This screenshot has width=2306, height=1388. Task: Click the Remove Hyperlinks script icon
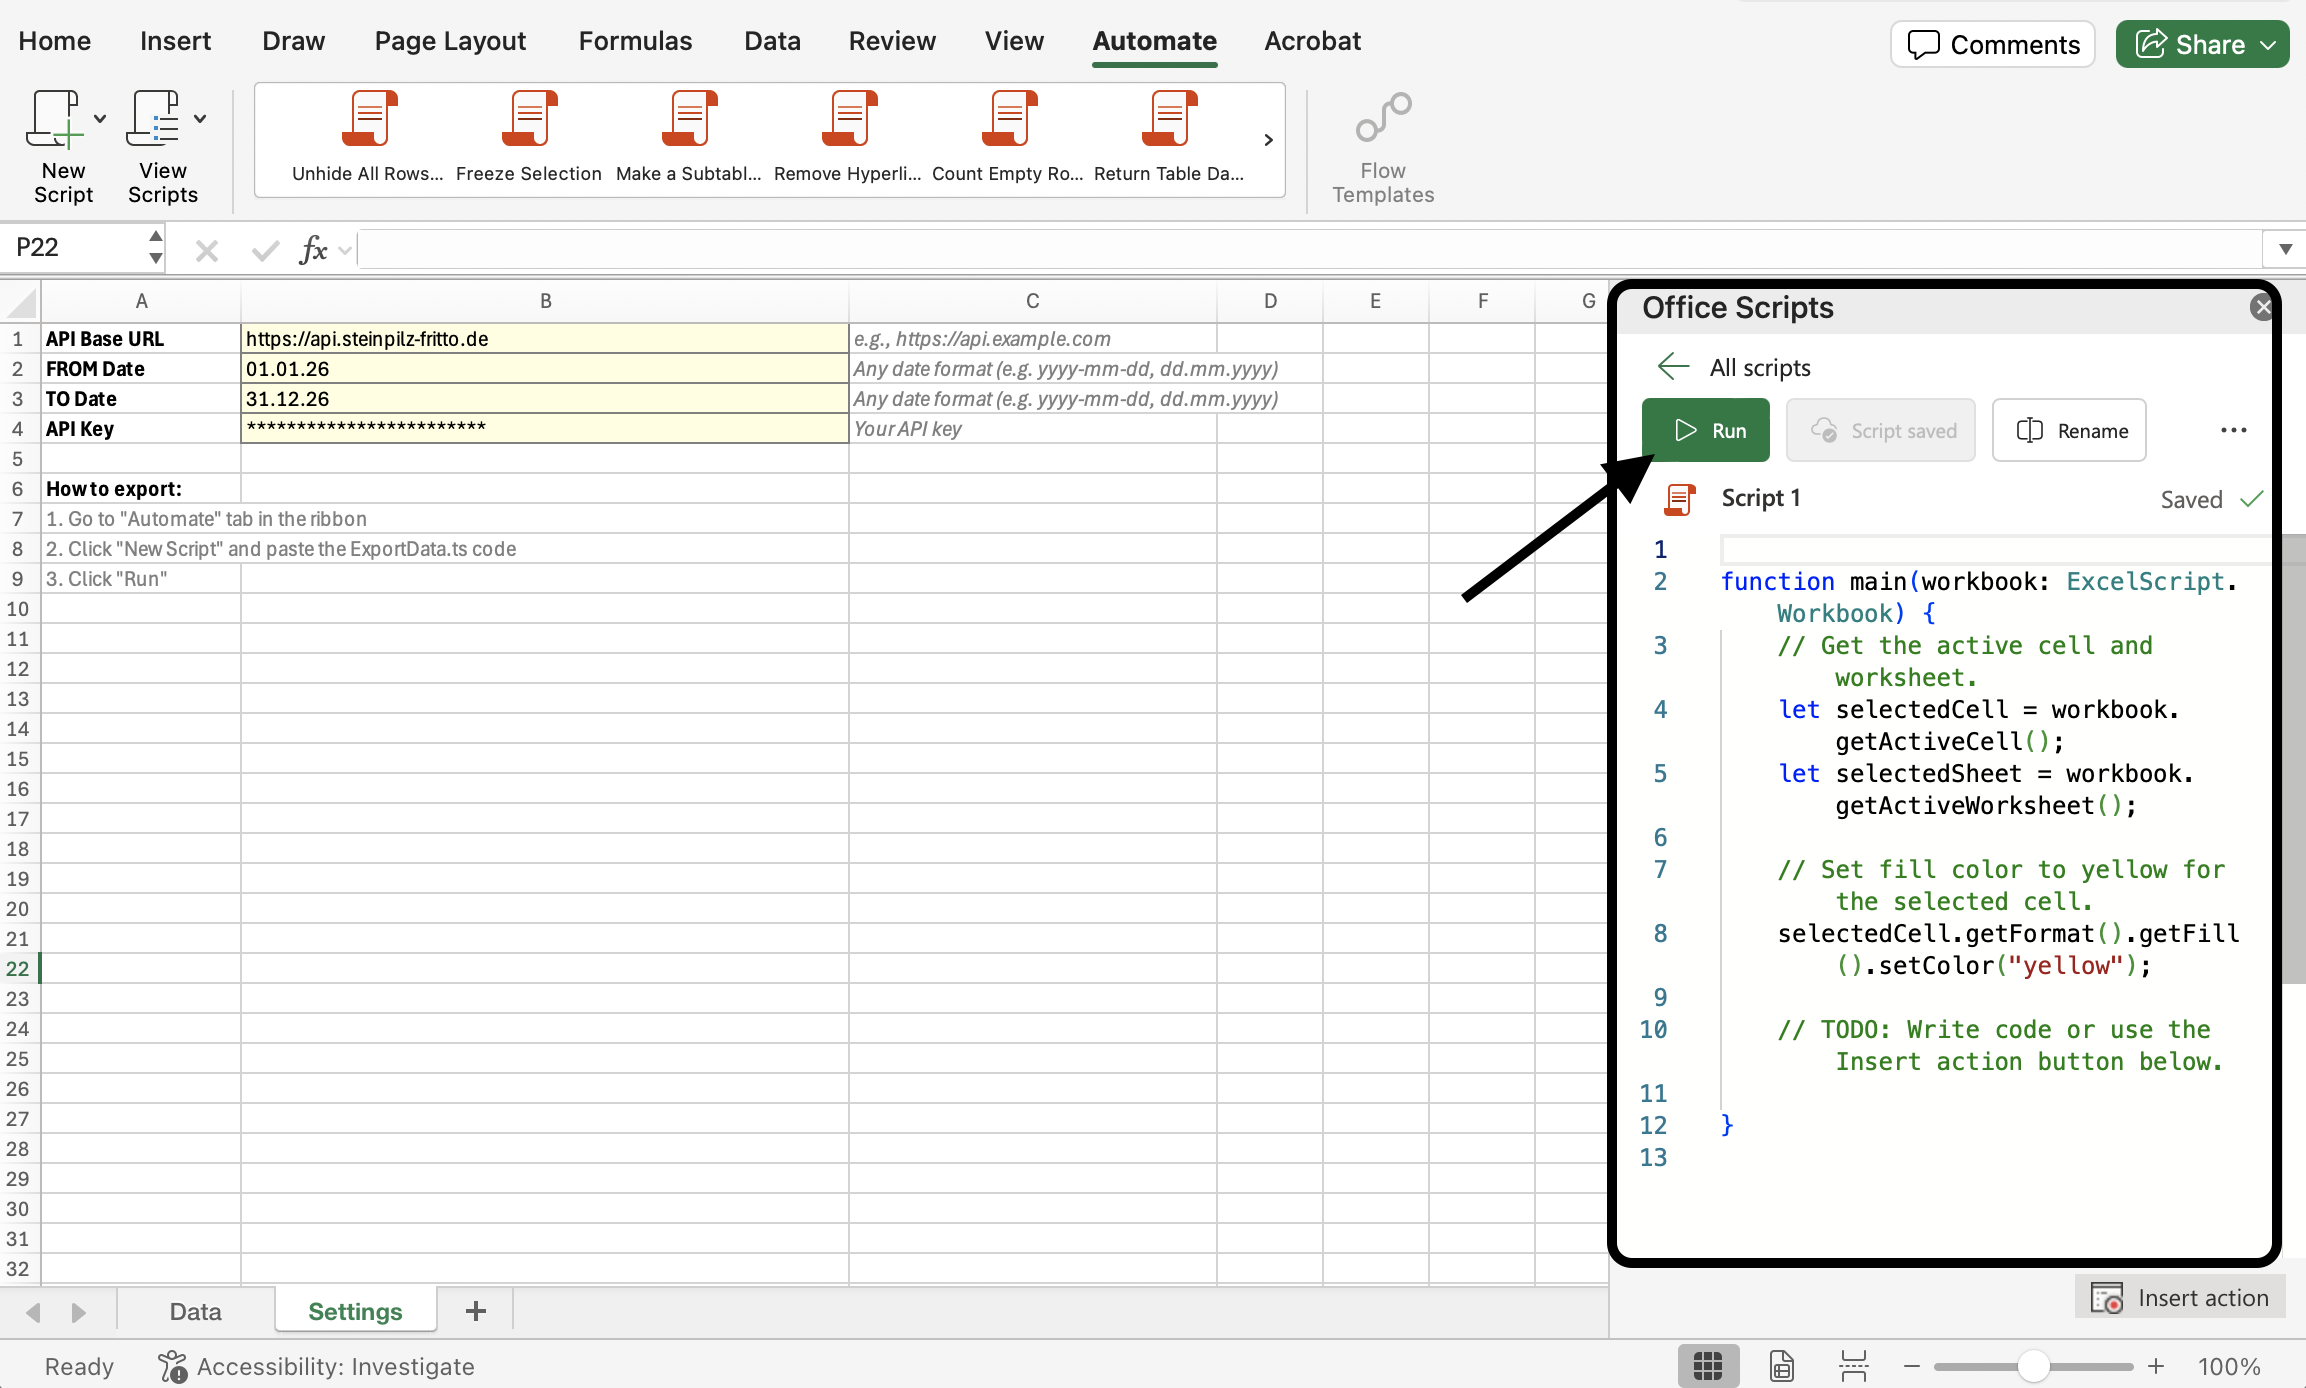coord(848,120)
